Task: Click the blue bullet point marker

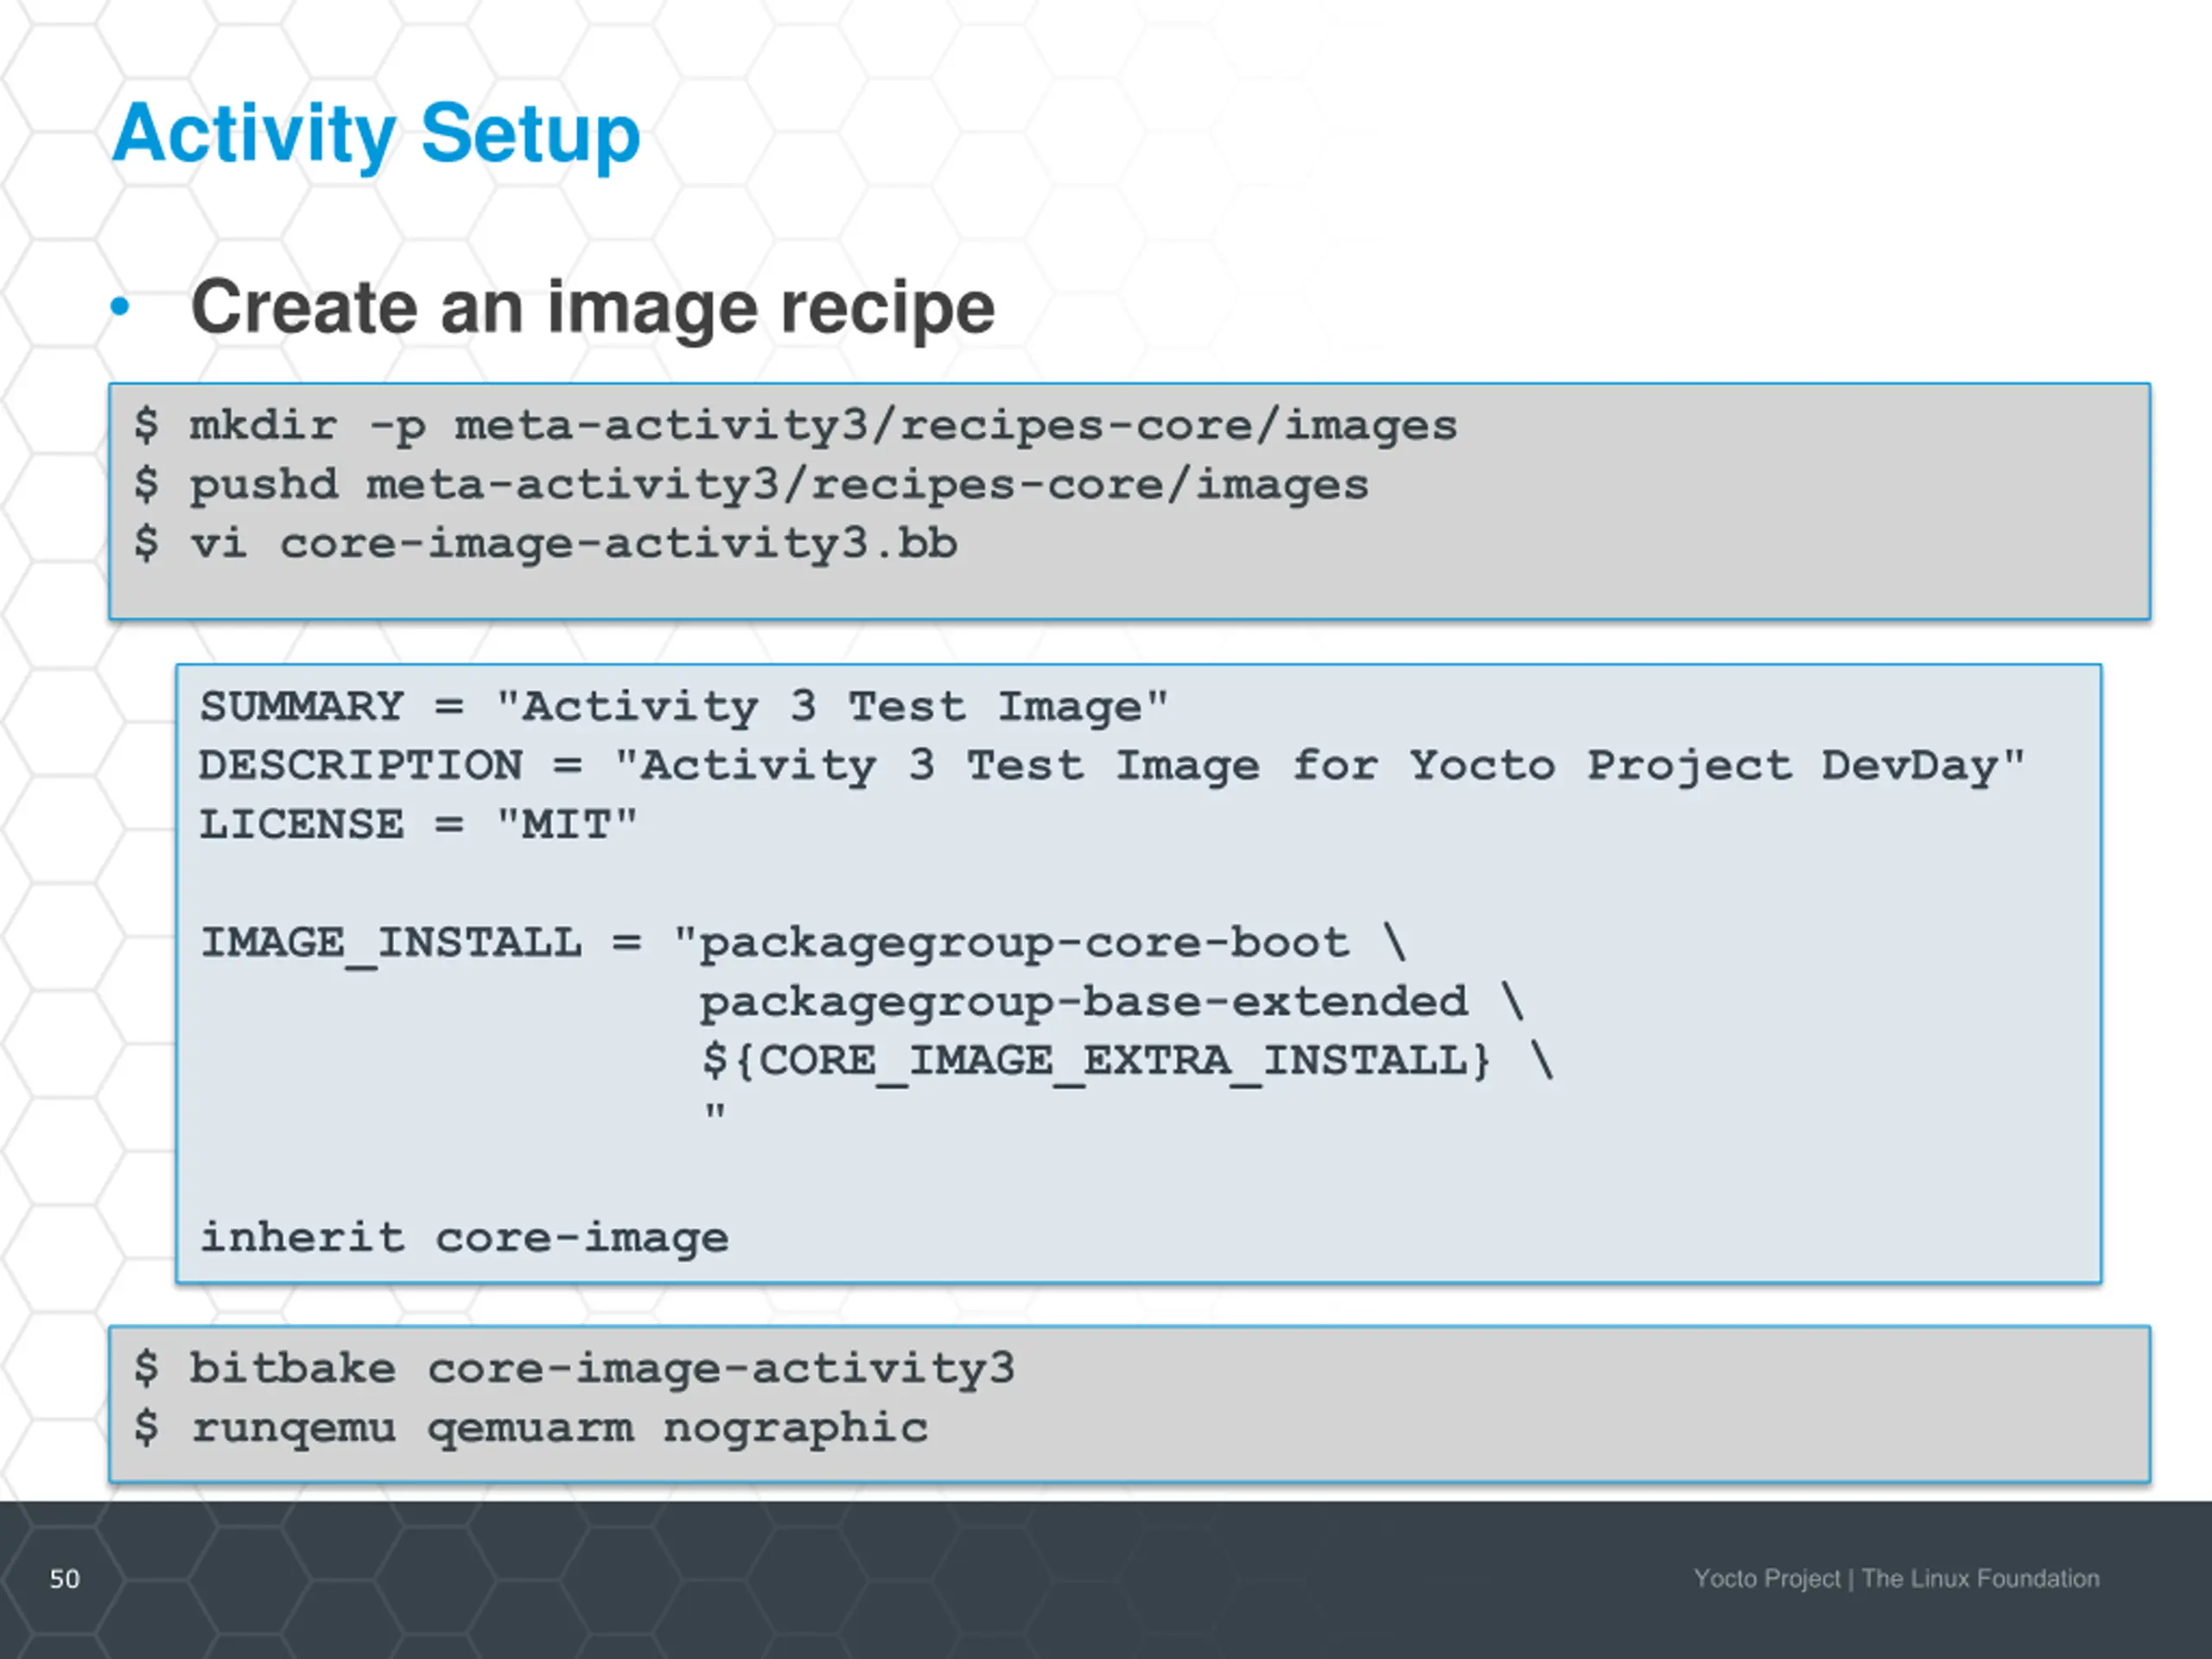Action: (120, 308)
